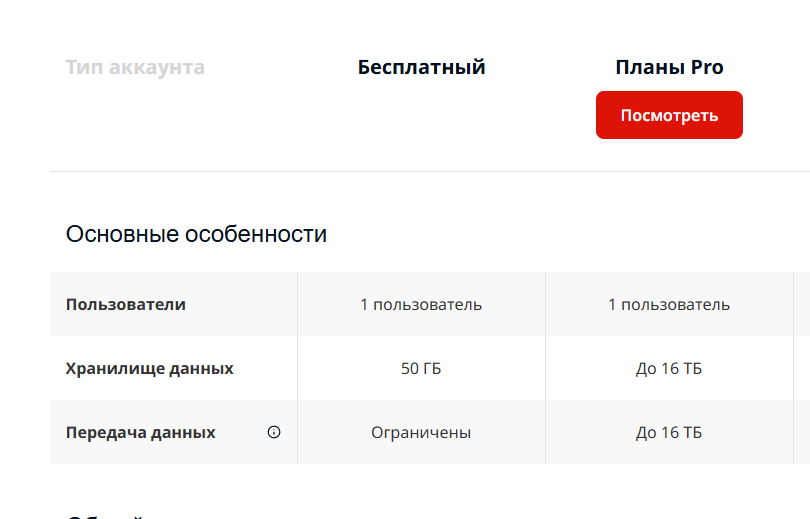
Task: Select the 50 ГБ storage cell
Action: tap(421, 368)
